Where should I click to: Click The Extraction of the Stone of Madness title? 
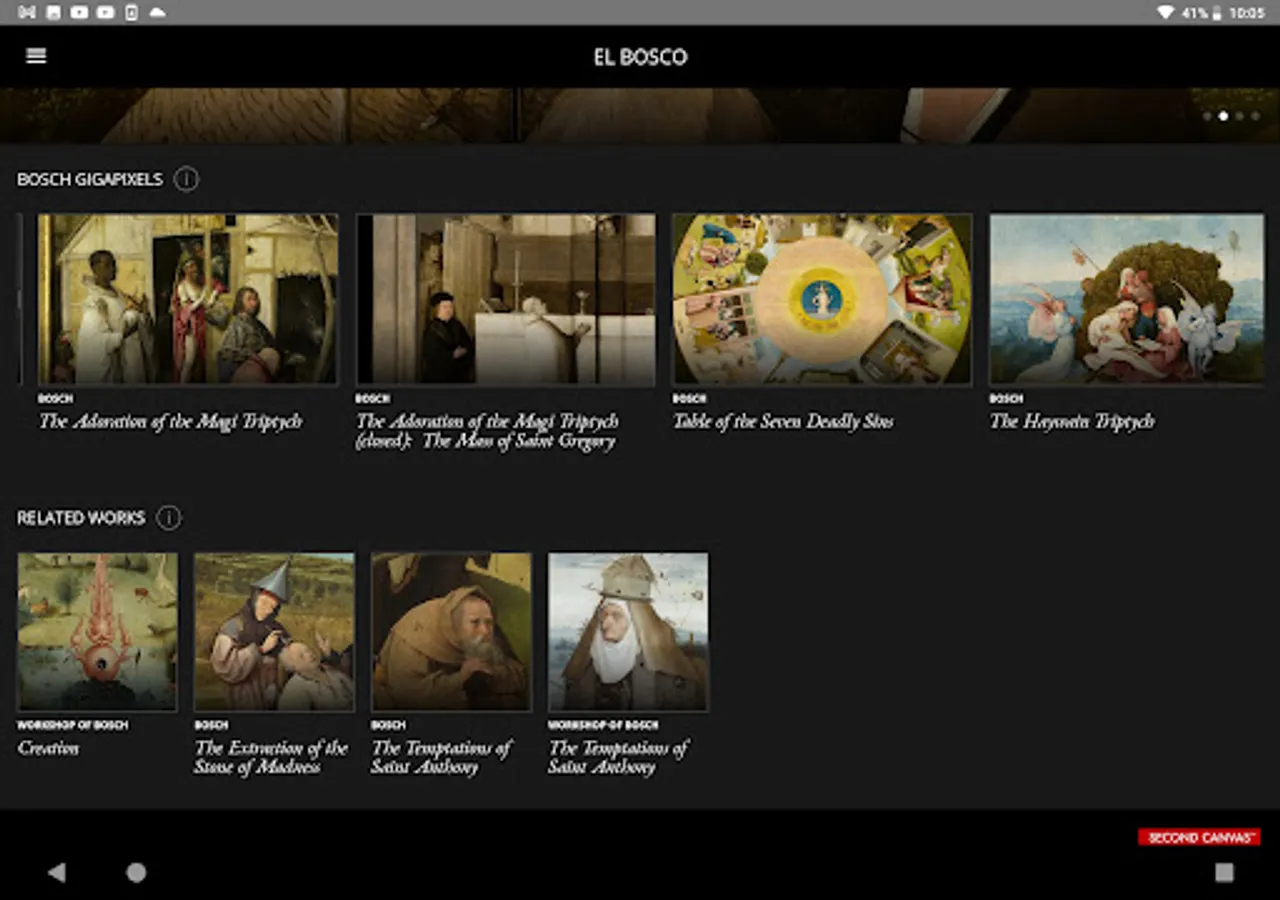click(x=271, y=757)
